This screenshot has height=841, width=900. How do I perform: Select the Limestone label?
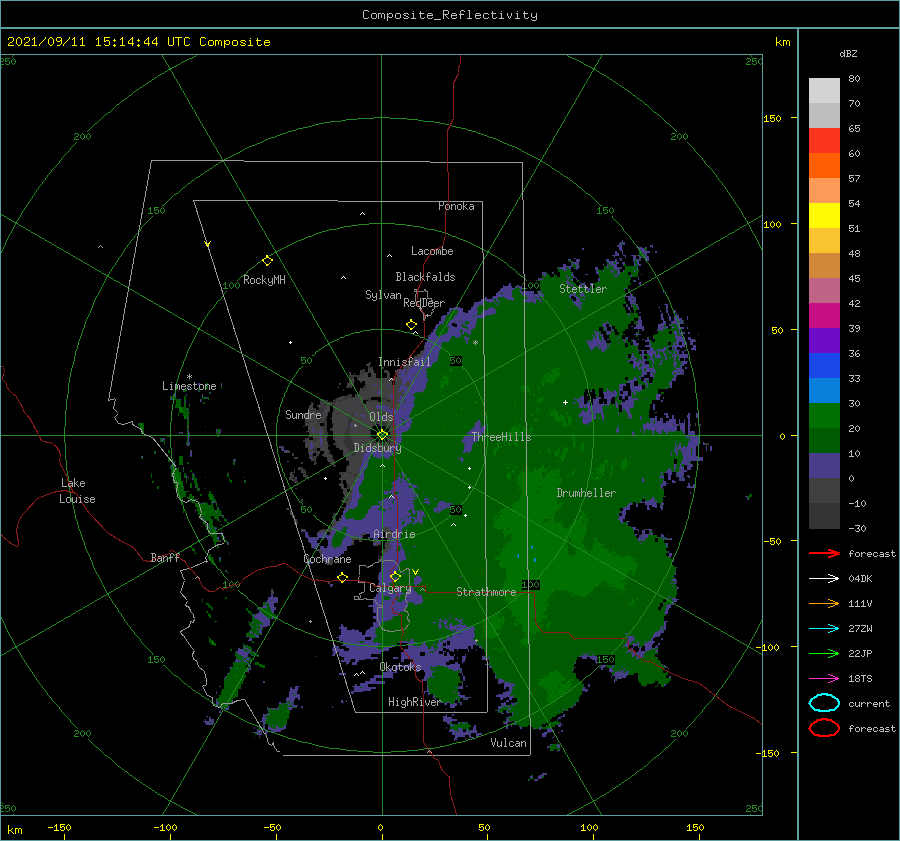tap(189, 386)
